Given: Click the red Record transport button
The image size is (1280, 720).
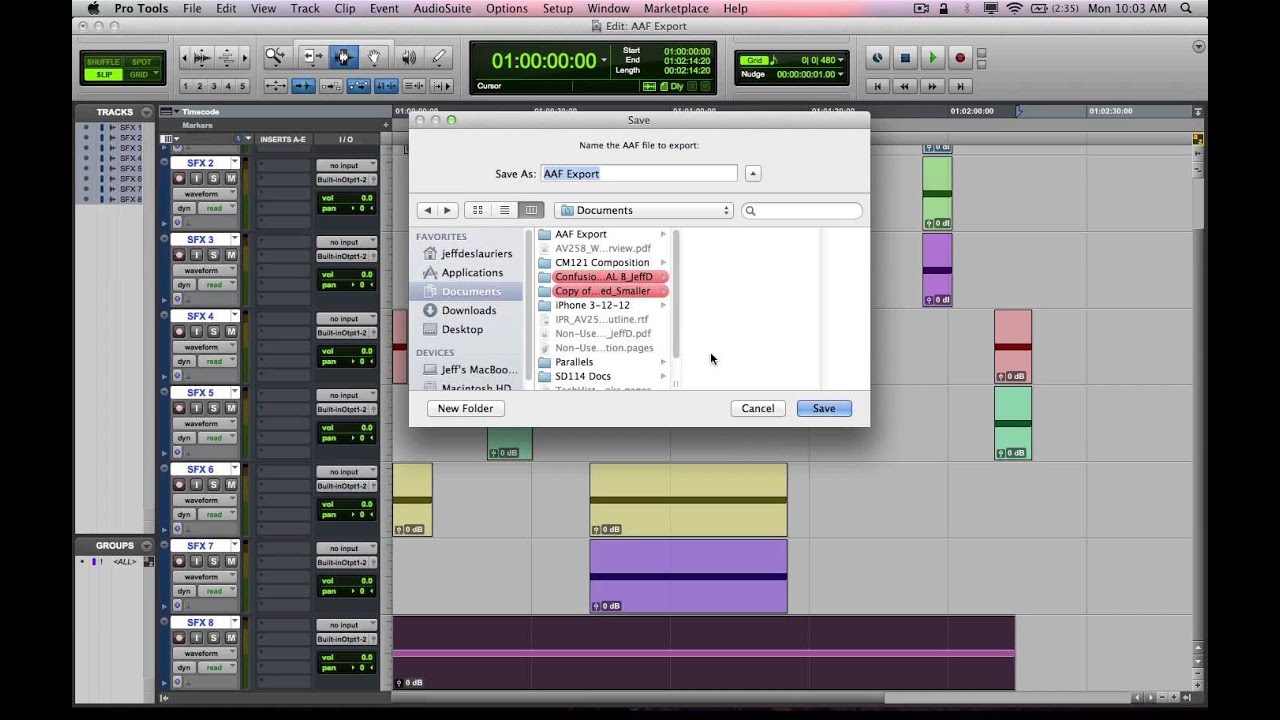Looking at the screenshot, I should click(x=960, y=58).
